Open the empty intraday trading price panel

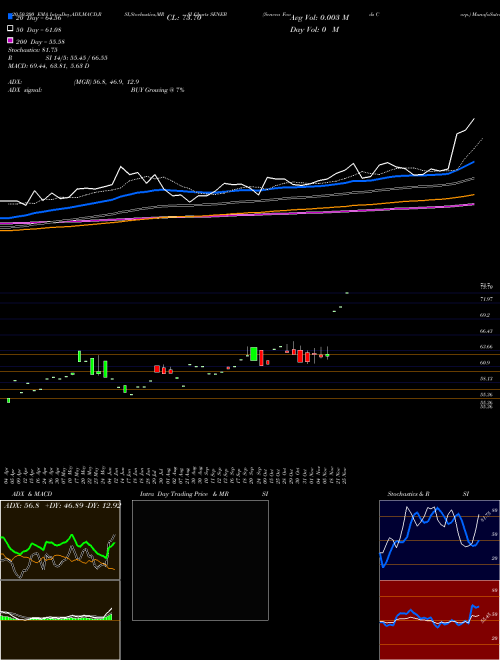[x=200, y=560]
